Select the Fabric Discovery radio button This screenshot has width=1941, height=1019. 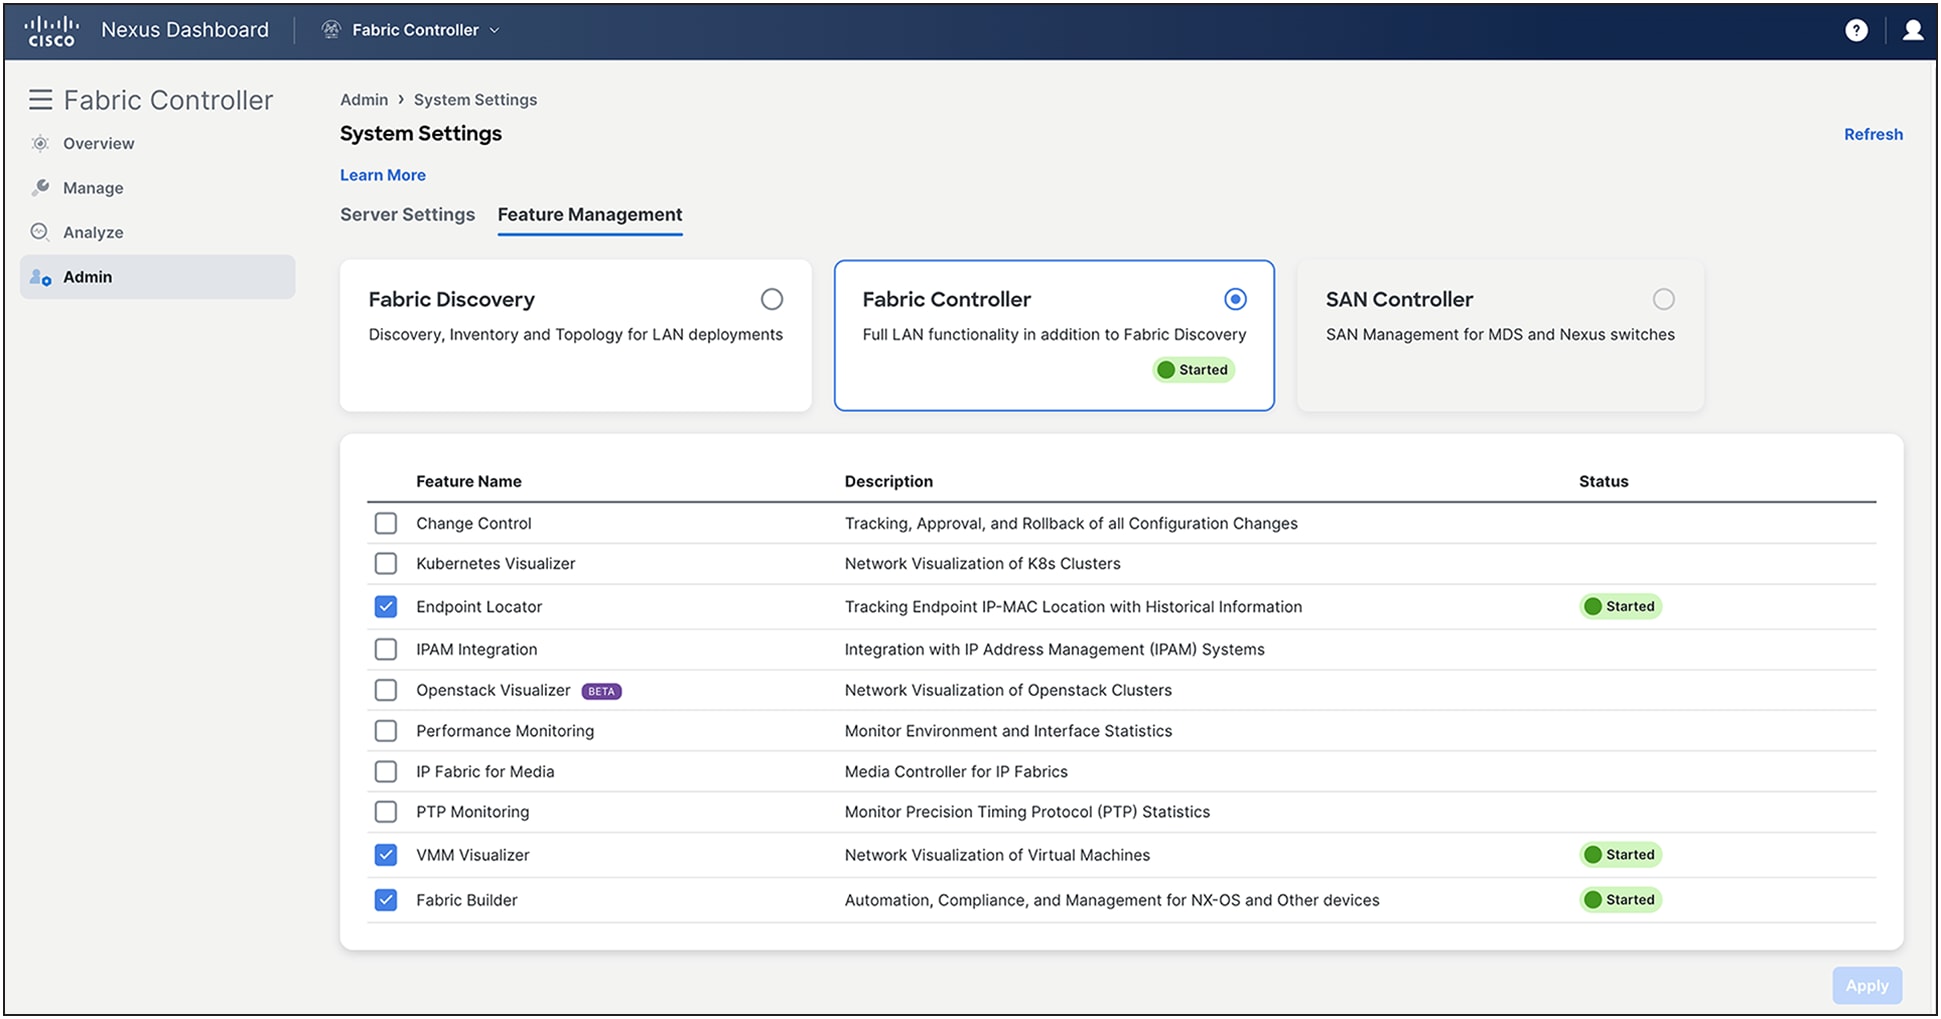coord(772,299)
